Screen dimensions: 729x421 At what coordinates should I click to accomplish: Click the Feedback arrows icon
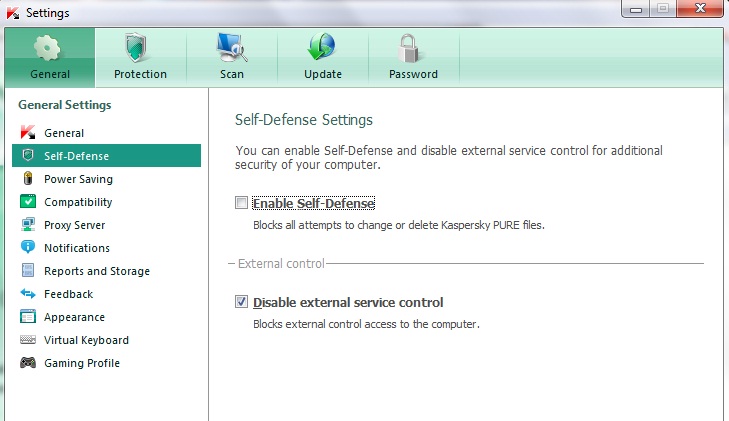click(28, 294)
